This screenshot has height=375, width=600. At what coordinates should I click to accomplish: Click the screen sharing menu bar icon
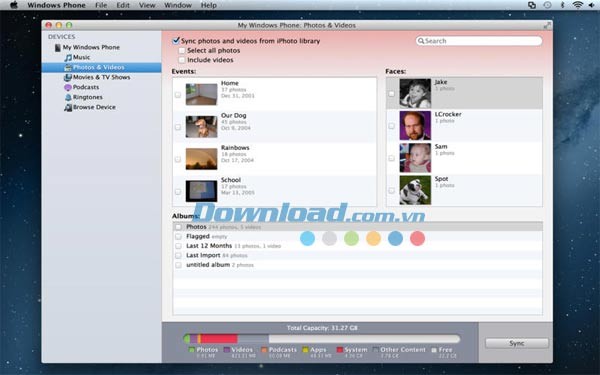[532, 5]
